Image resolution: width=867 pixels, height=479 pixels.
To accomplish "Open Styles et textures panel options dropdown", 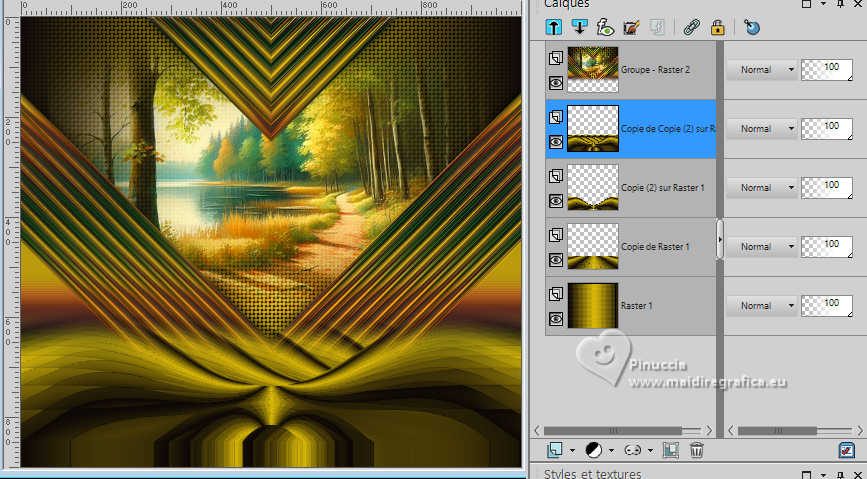I will (x=823, y=475).
